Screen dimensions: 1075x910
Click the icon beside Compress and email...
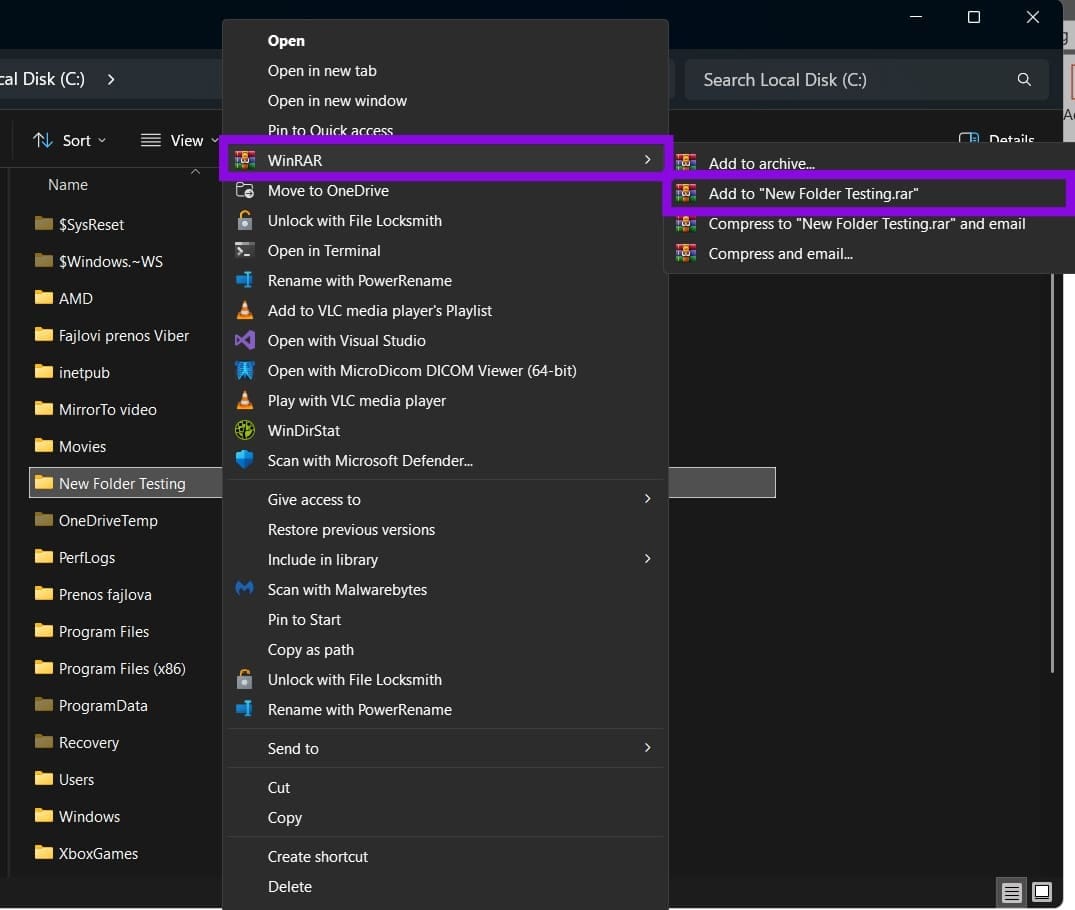[686, 254]
